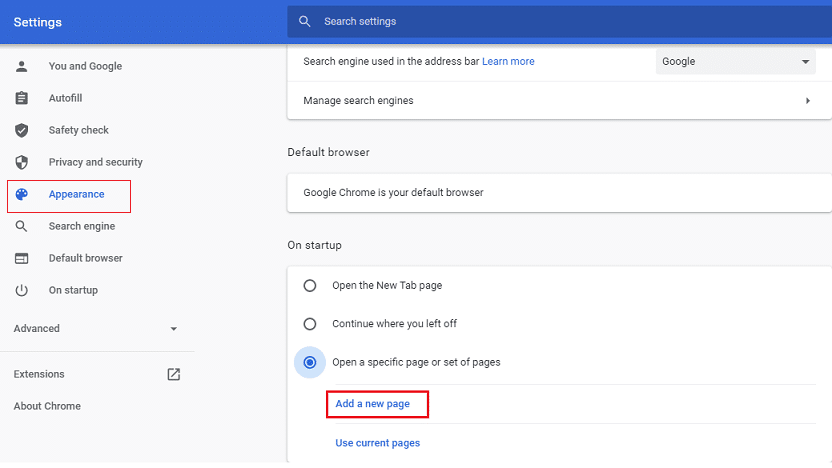Open About Chrome in sidebar
This screenshot has height=468, width=832.
click(47, 406)
